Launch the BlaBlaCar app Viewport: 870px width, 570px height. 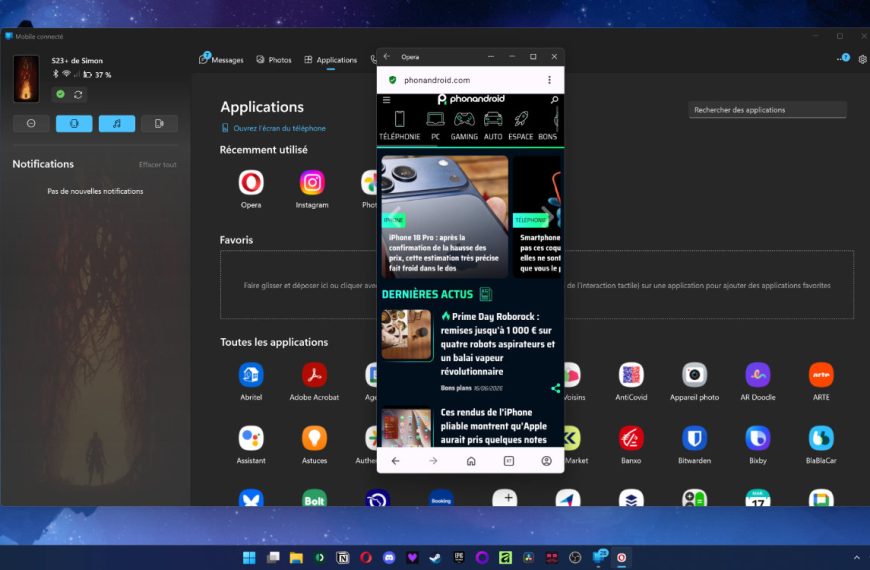coord(821,438)
